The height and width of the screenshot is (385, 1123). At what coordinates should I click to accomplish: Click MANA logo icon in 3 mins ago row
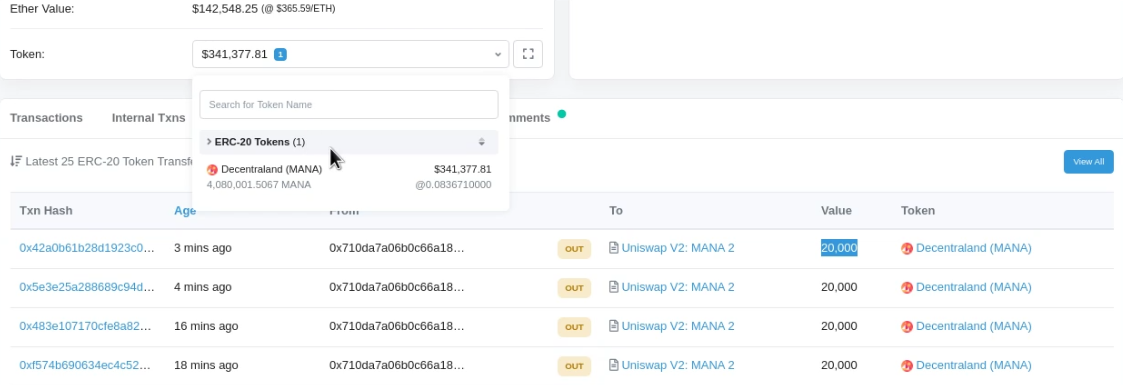(x=907, y=248)
